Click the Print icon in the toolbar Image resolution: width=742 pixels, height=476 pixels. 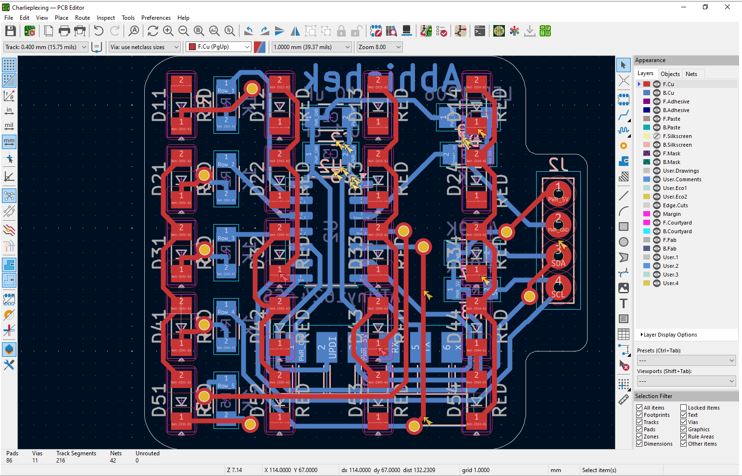pyautogui.click(x=64, y=31)
